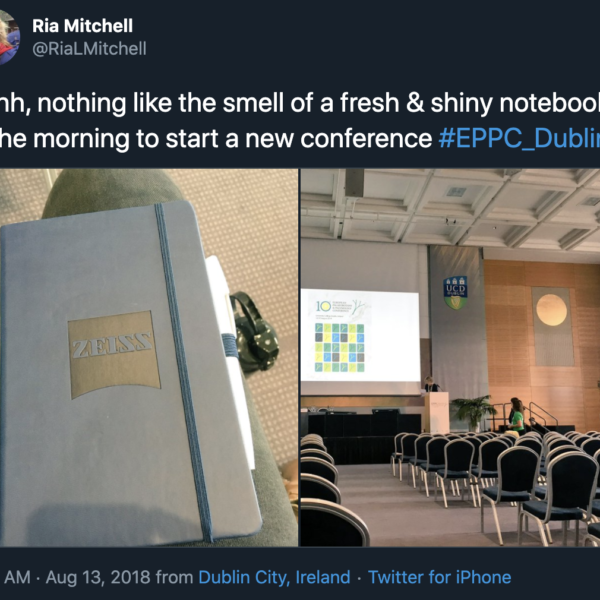
Task: Open the conference hall photo
Action: pyautogui.click(x=450, y=358)
